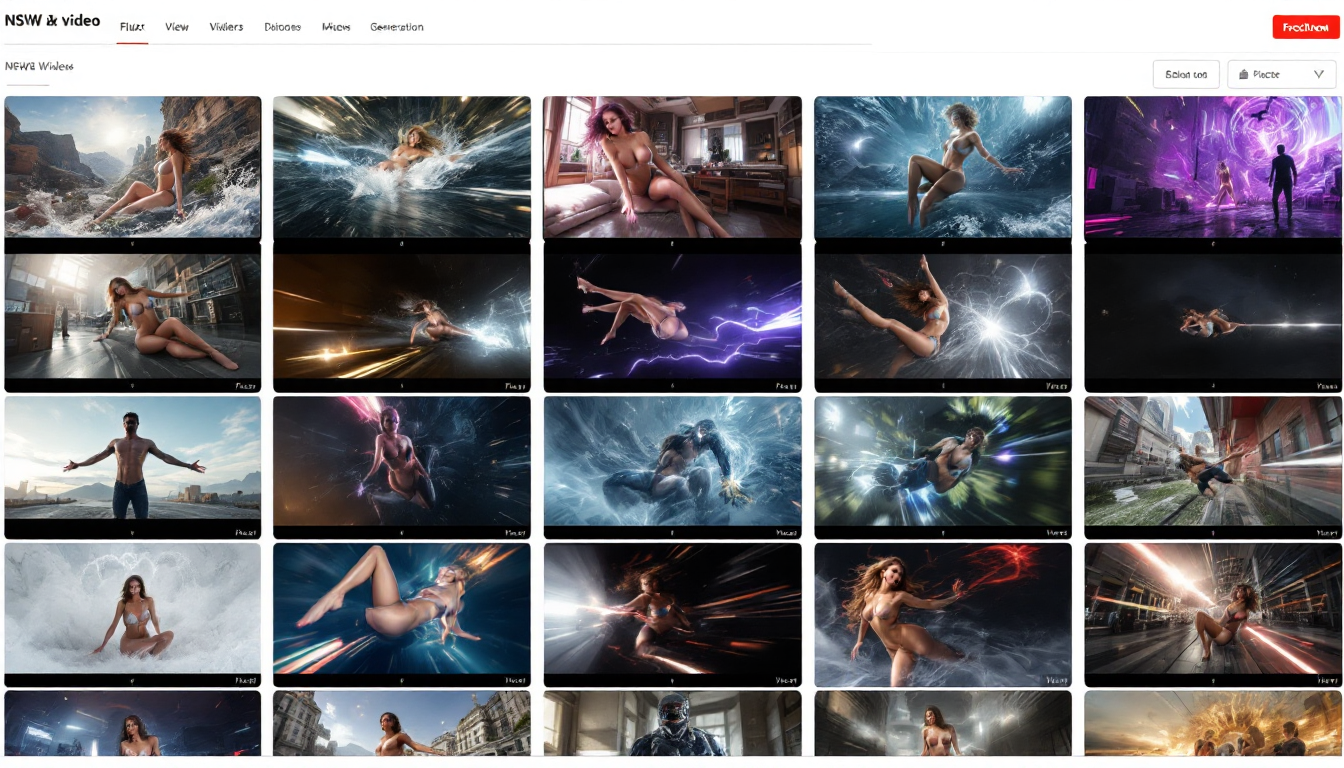Click the Flux badge on the canyon swimsuit video
The width and height of the screenshot is (1344, 768).
click(x=247, y=240)
